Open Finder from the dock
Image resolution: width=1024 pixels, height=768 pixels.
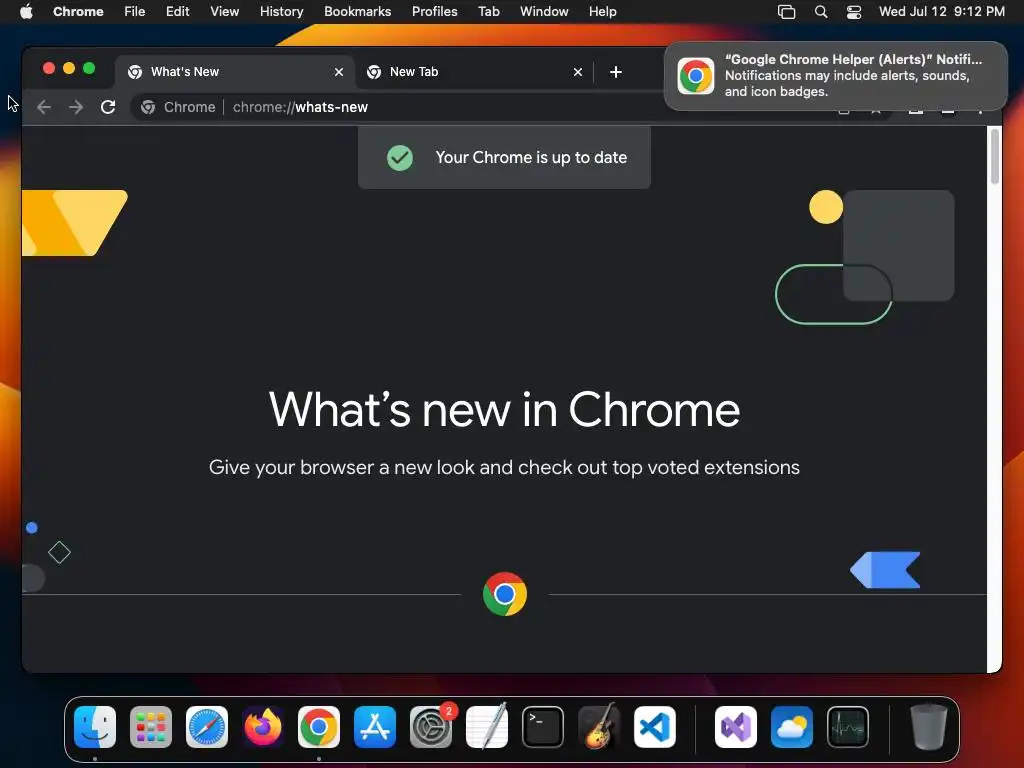point(95,727)
